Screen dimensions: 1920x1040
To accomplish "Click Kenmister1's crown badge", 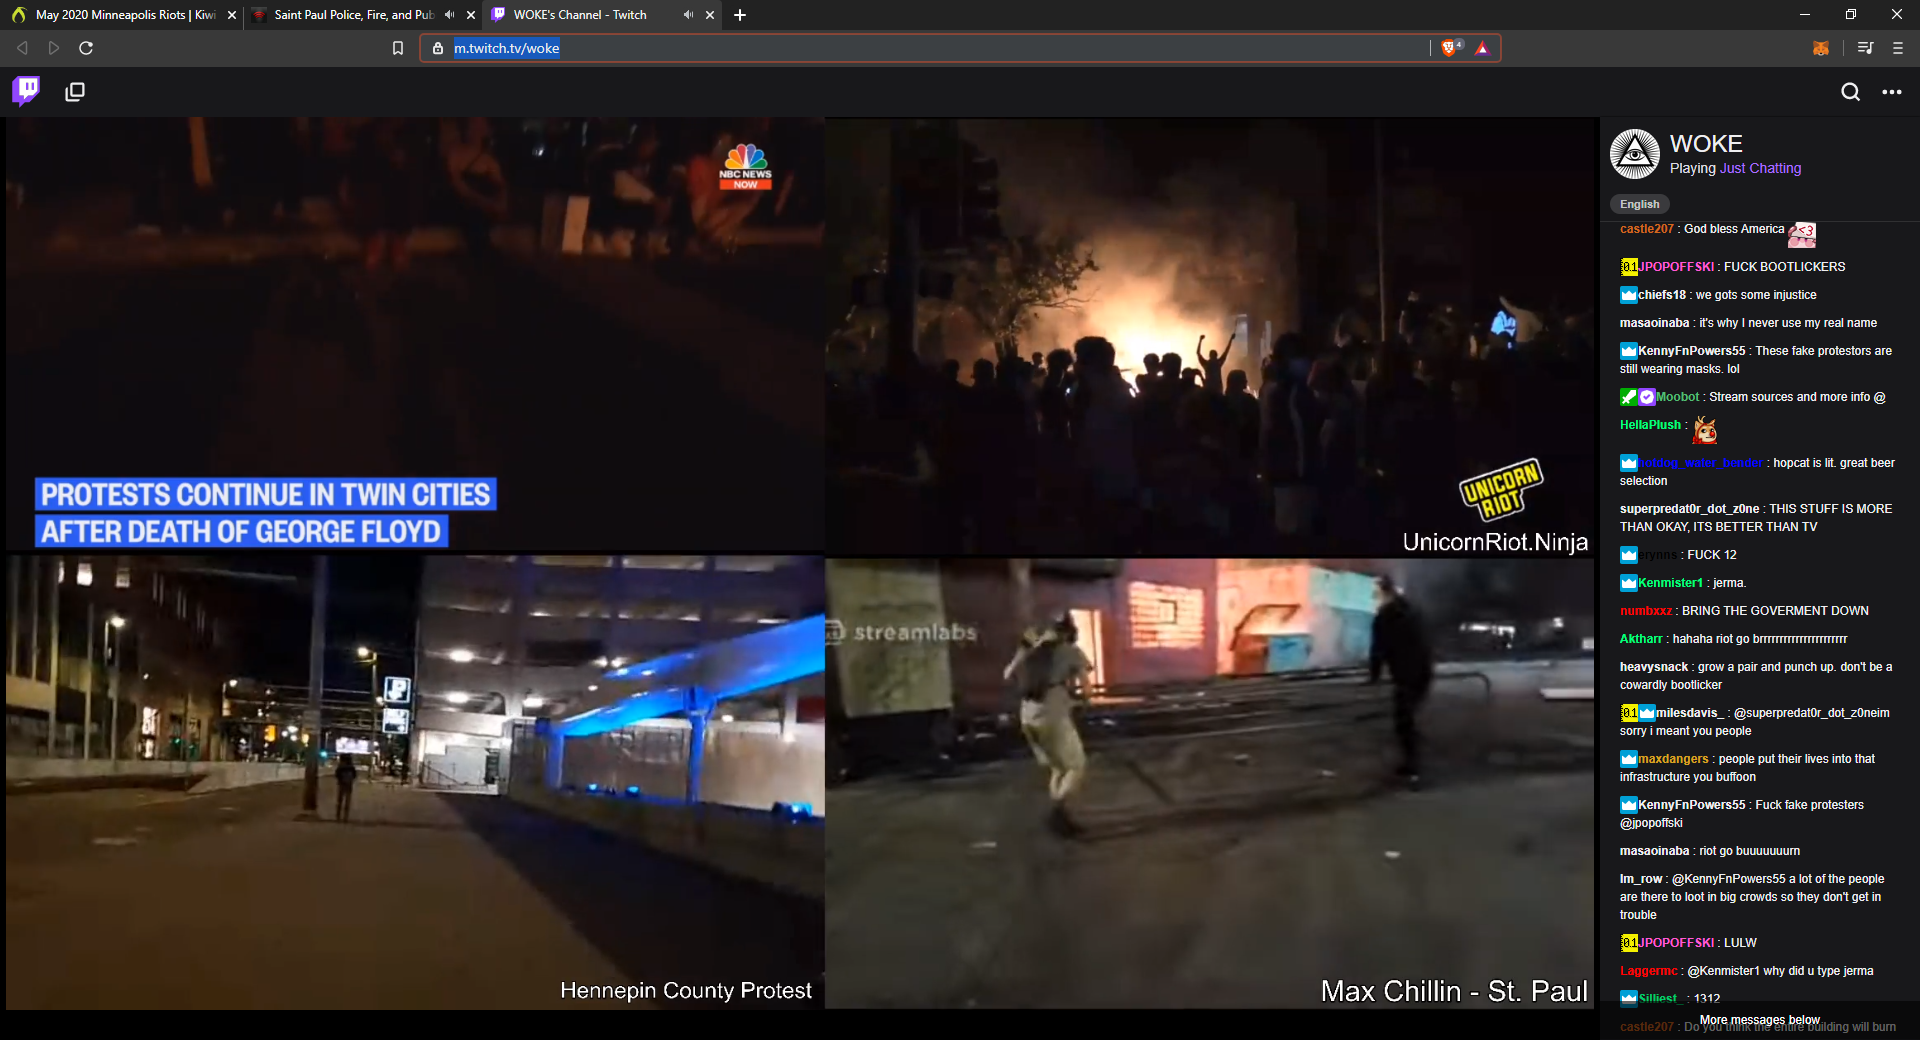I will pos(1629,583).
